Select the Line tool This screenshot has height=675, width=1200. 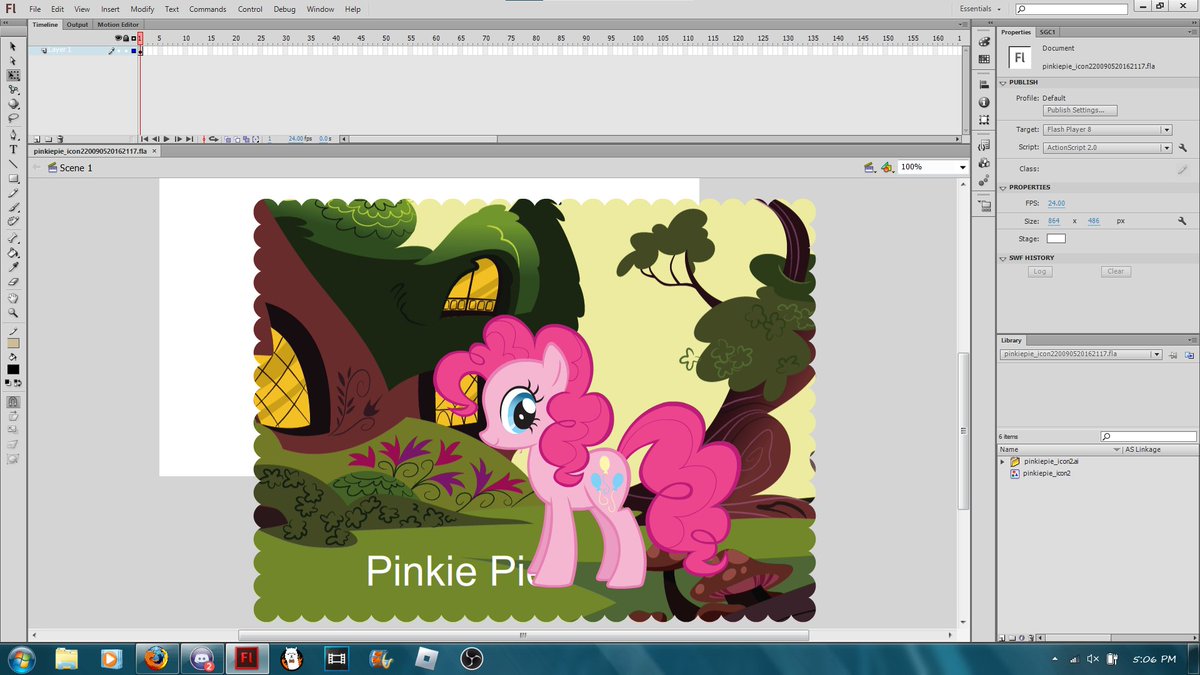pos(14,164)
